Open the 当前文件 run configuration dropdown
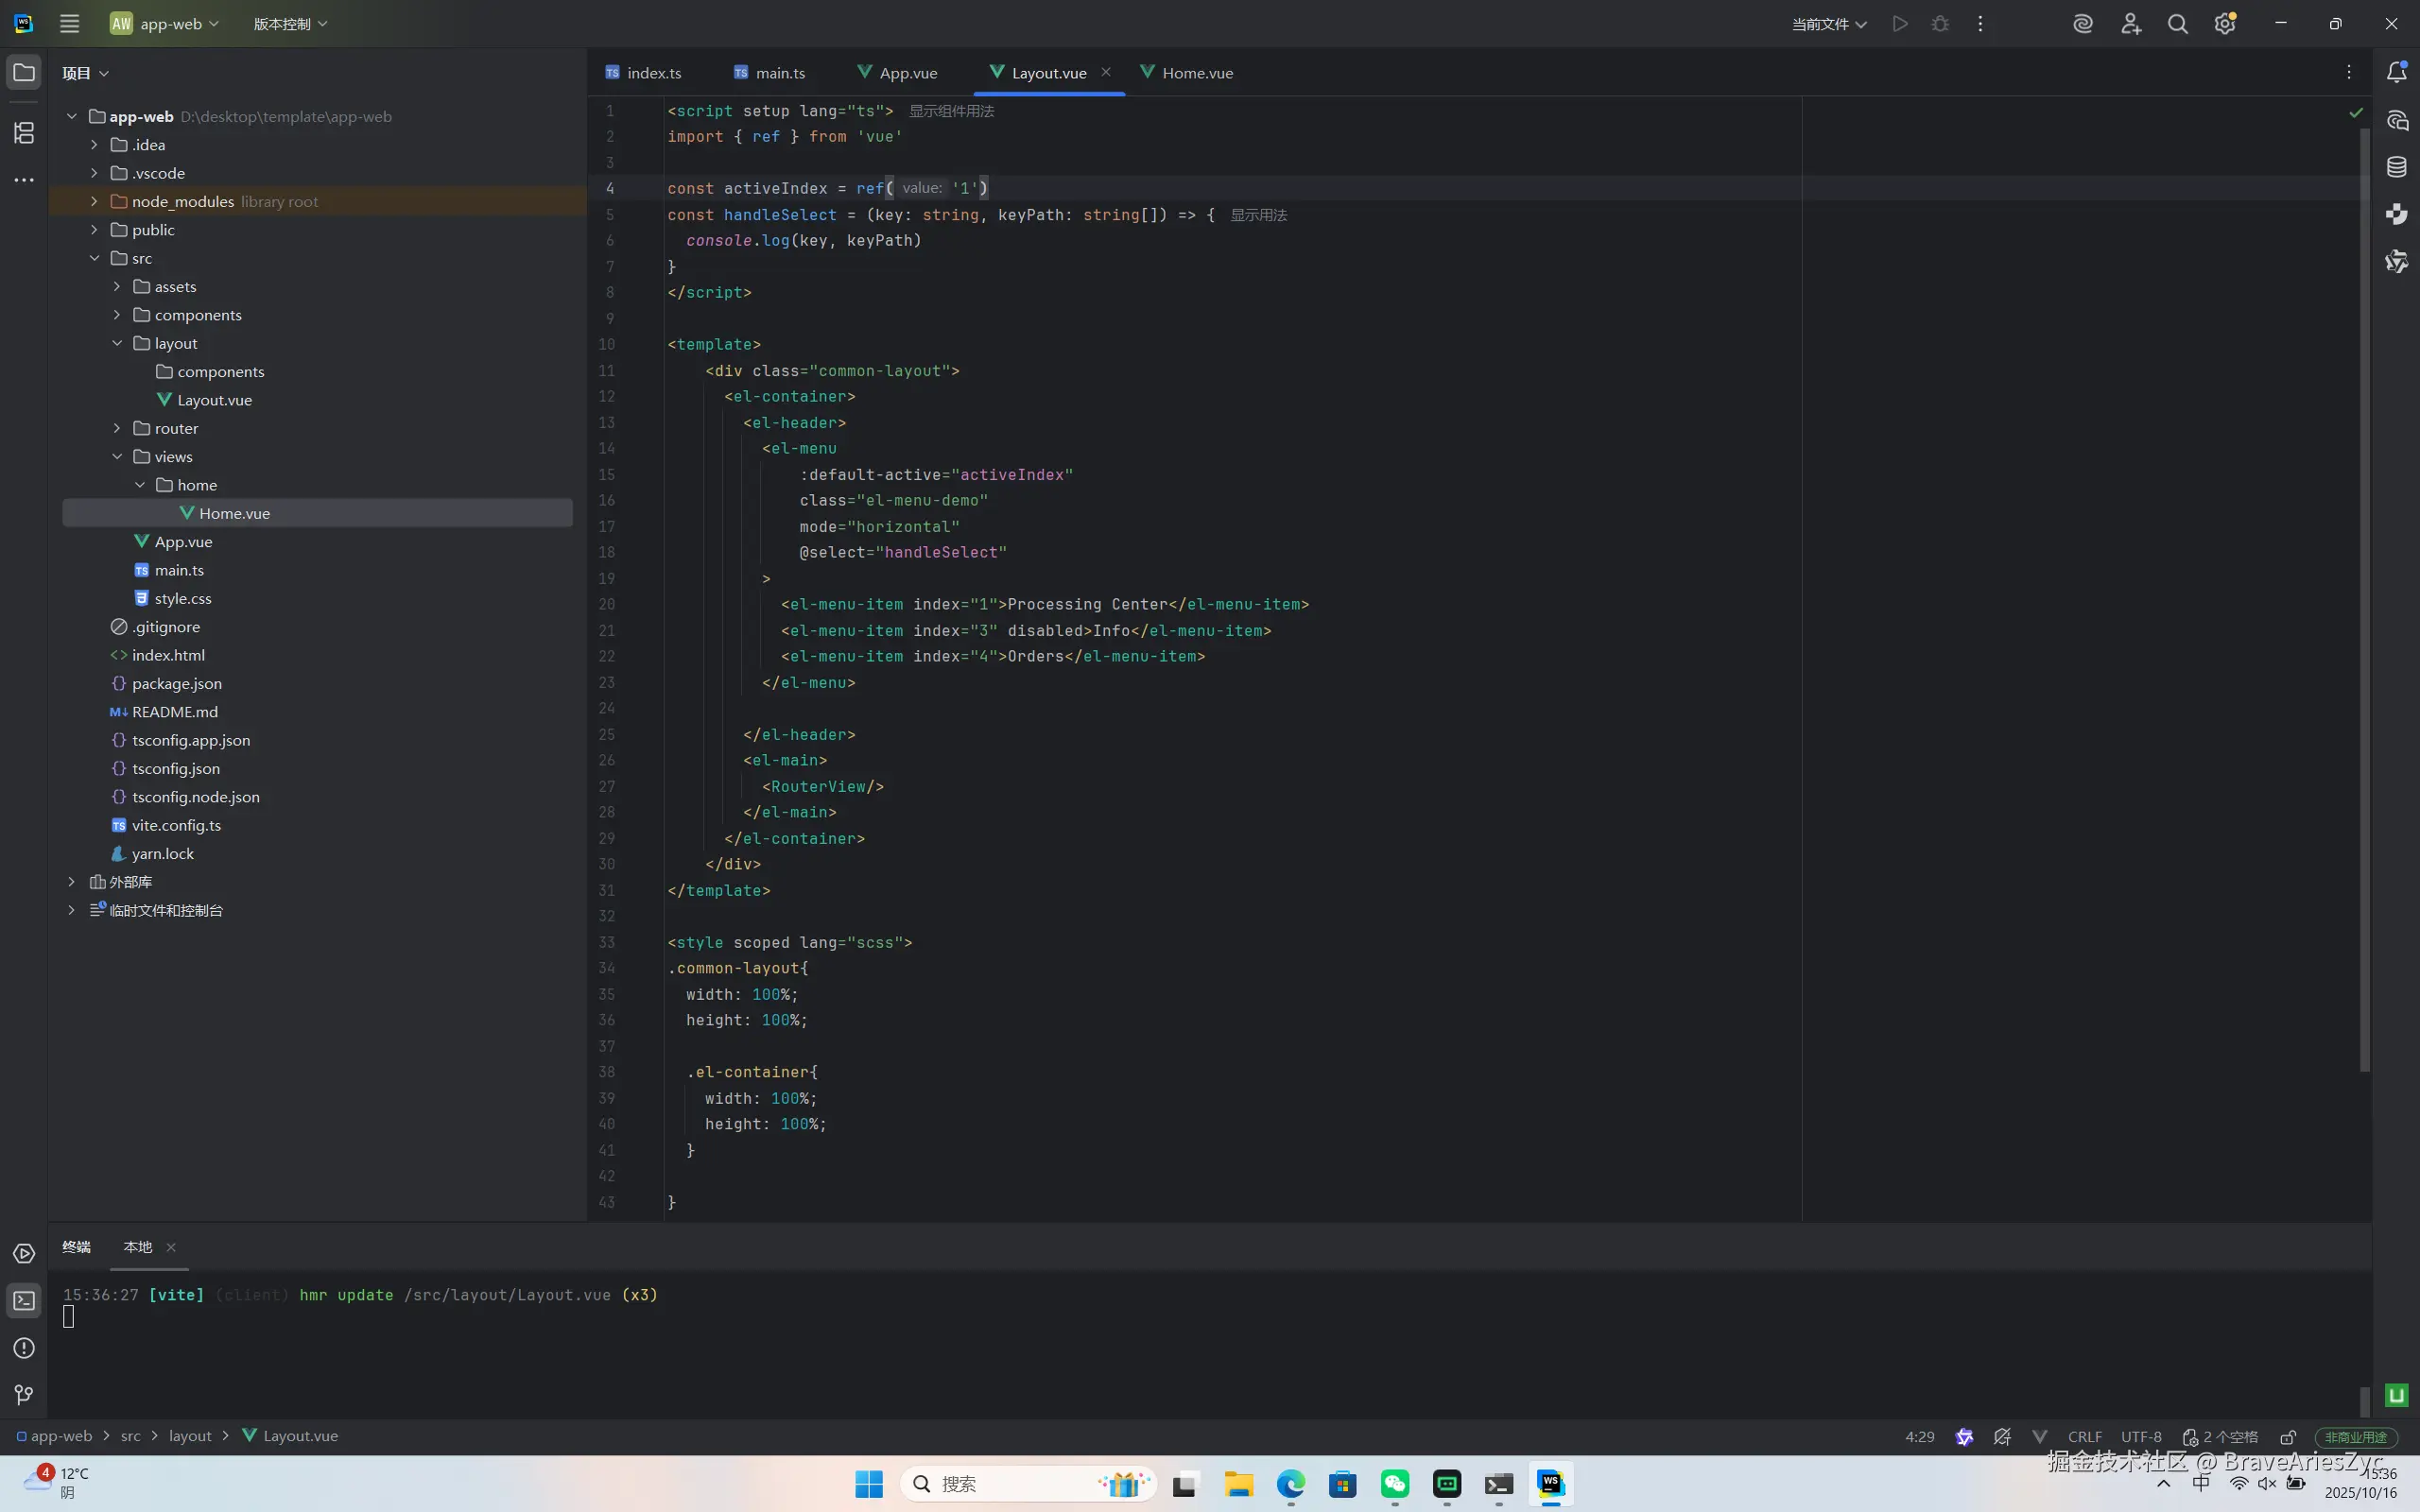Screen dimensions: 2420x1512 [1828, 24]
